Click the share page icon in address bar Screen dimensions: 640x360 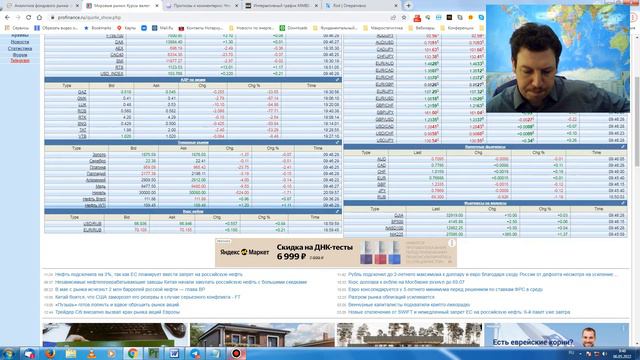click(393, 18)
